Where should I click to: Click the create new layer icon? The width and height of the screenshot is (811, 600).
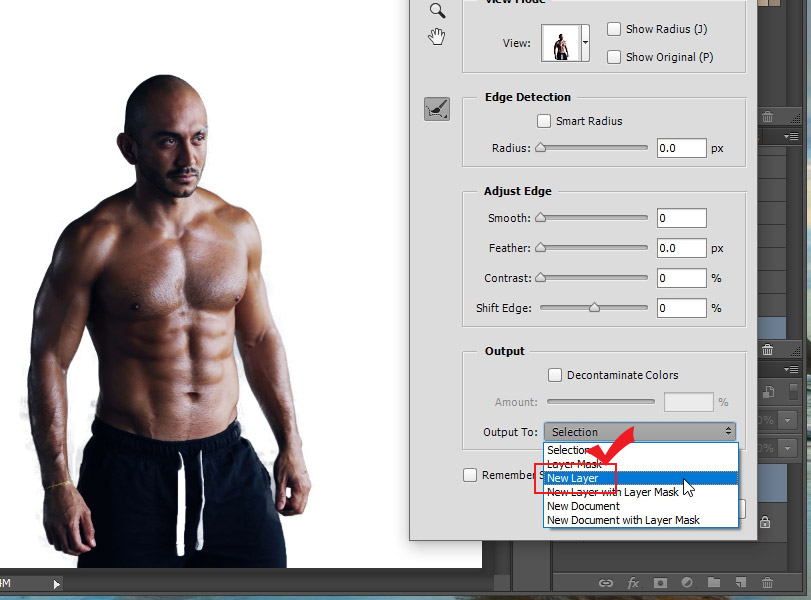(741, 582)
